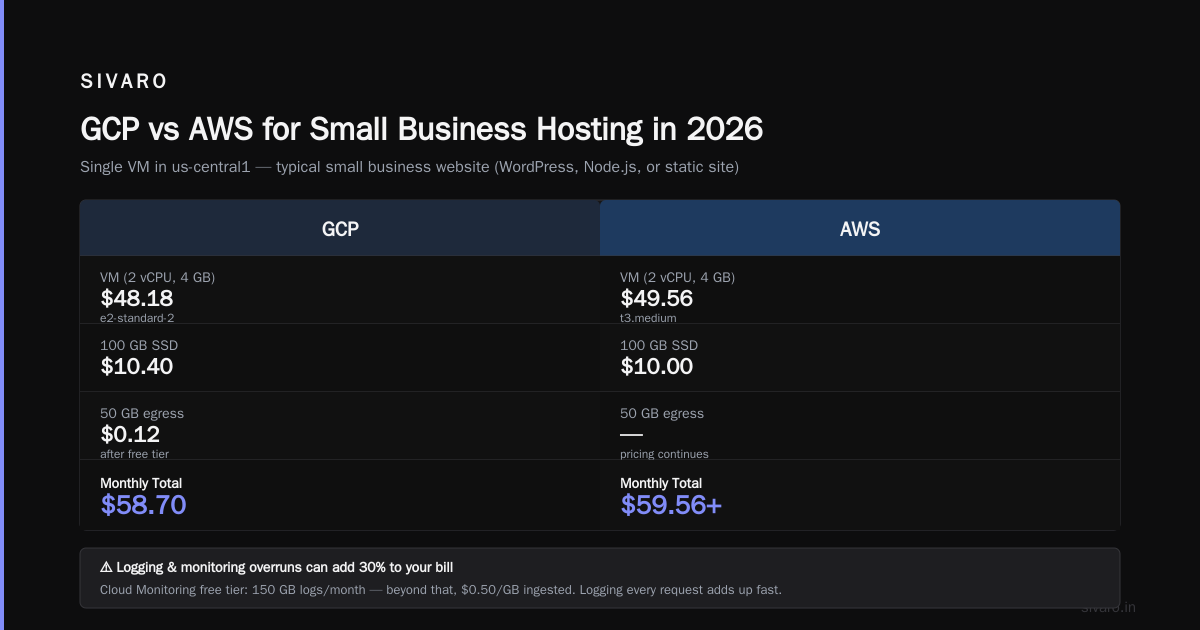Viewport: 1200px width, 630px height.
Task: Click the AWS Monthly Total $59.56+
Action: (x=671, y=505)
